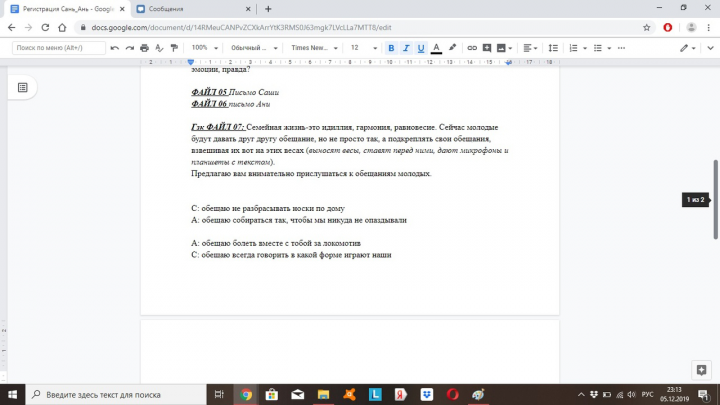The image size is (720, 405).
Task: Open Microsoft Store from the taskbar
Action: coord(272,394)
